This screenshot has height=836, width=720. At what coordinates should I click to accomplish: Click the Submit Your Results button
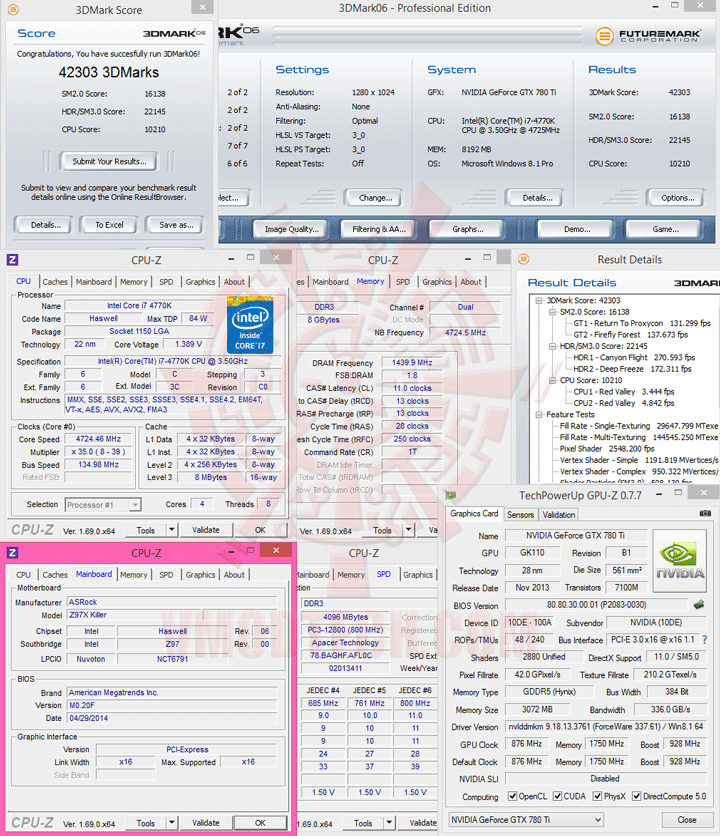coord(109,161)
